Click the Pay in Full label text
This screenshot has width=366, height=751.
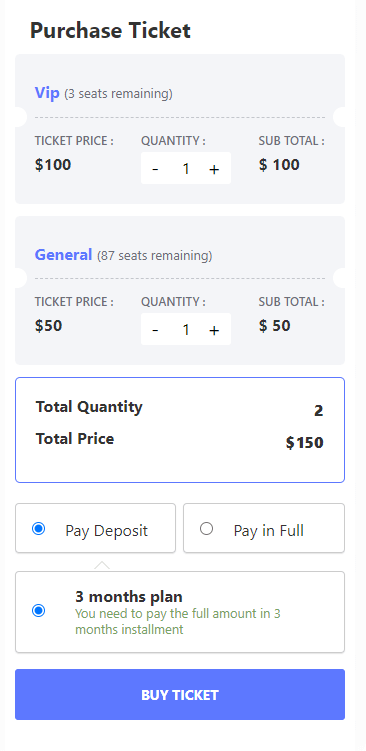pyautogui.click(x=269, y=531)
